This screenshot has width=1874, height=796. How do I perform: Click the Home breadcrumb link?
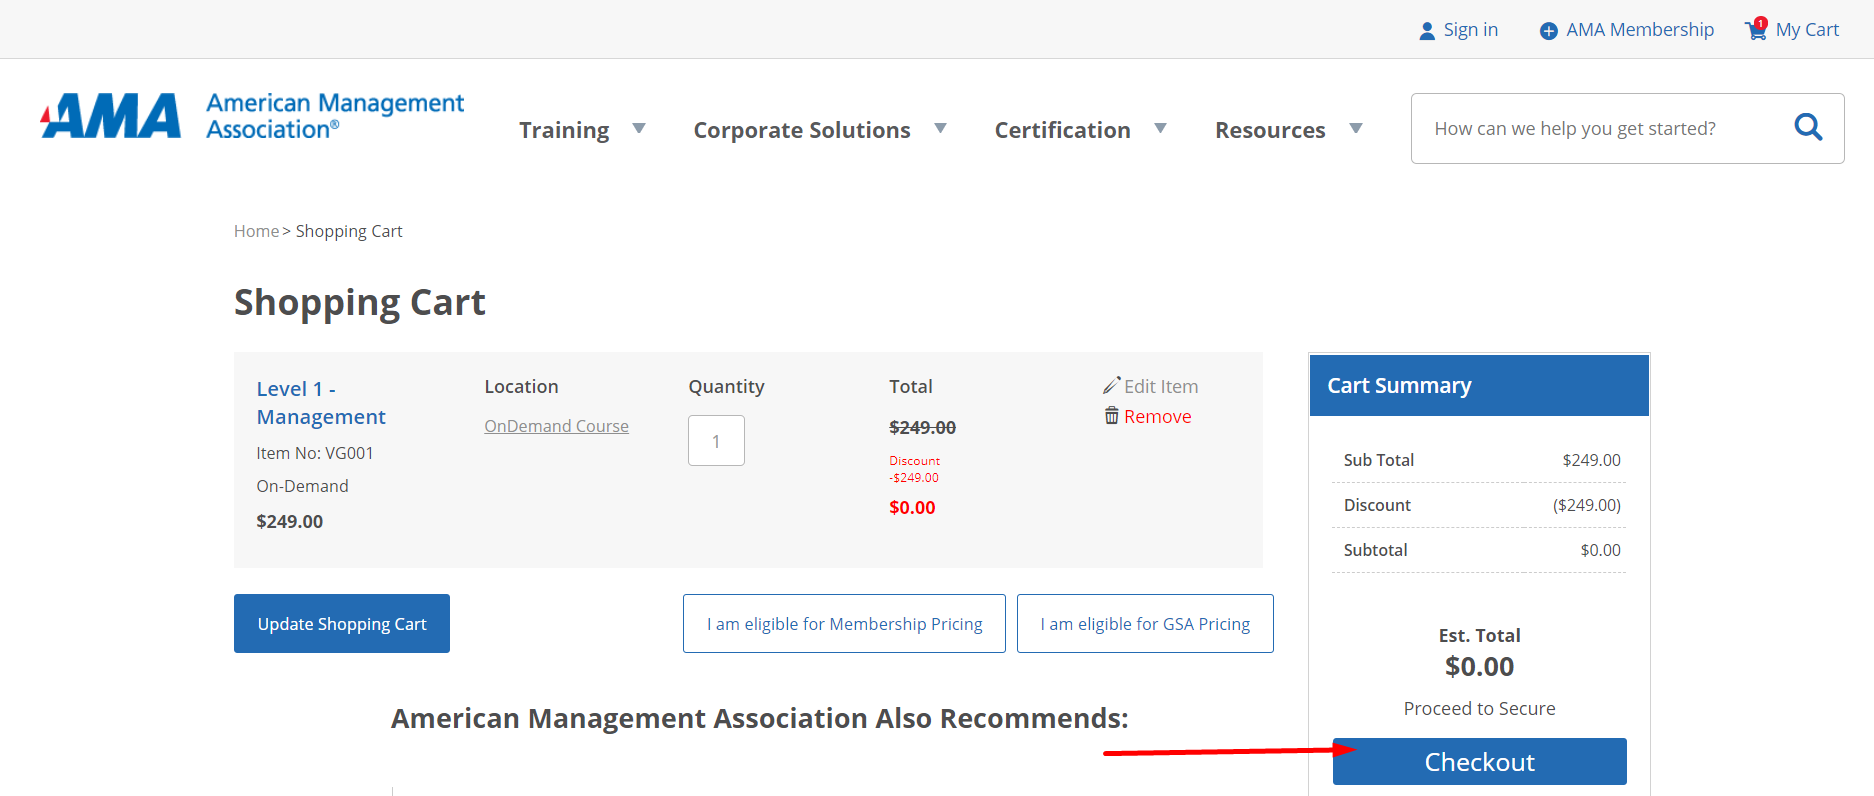tap(256, 231)
